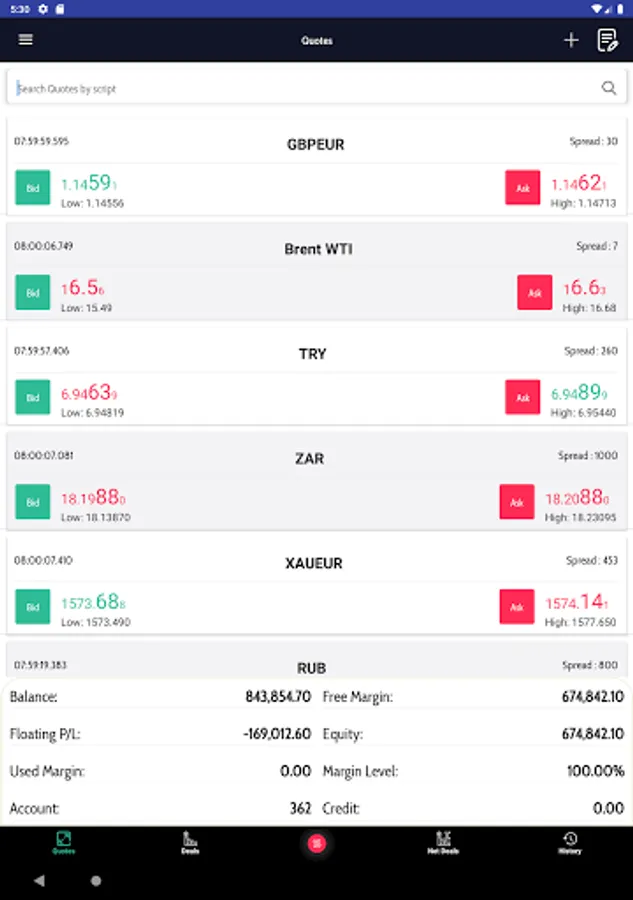The image size is (633, 900).
Task: Select the red Ask square for TRY
Action: click(x=522, y=397)
